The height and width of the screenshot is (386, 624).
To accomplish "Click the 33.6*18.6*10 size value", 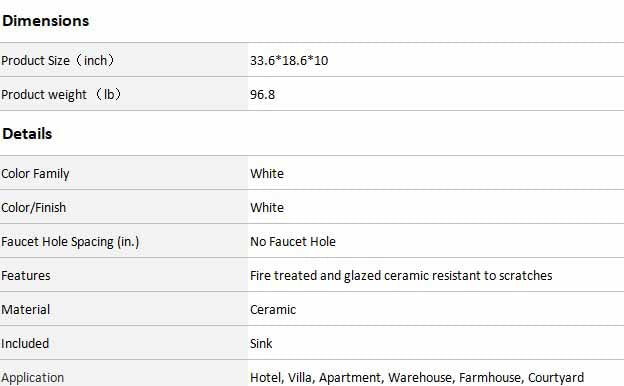I will 289,60.
